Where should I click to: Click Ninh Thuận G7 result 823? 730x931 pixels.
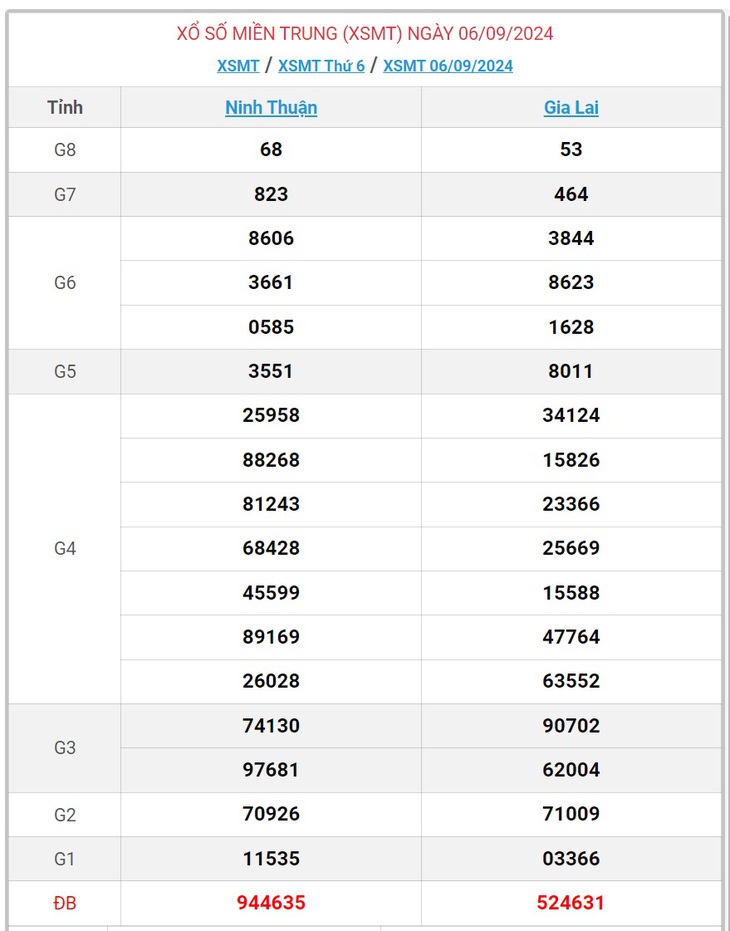pos(271,194)
